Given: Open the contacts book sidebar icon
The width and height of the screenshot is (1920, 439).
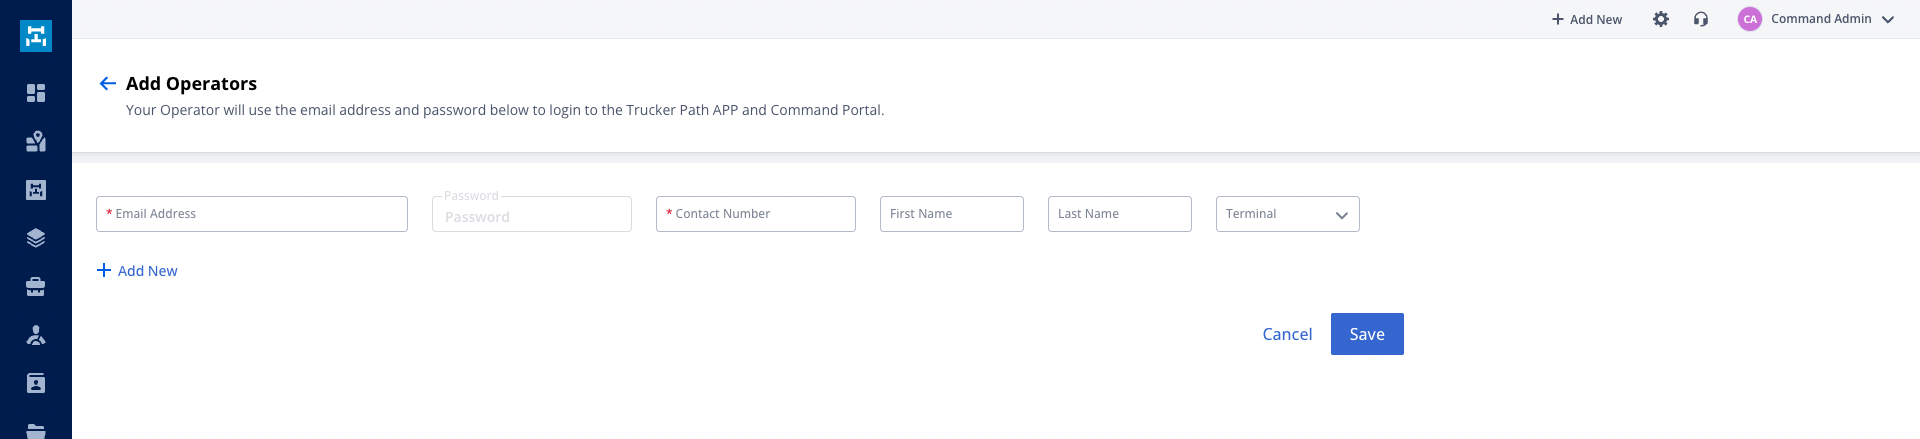Looking at the screenshot, I should pos(36,383).
